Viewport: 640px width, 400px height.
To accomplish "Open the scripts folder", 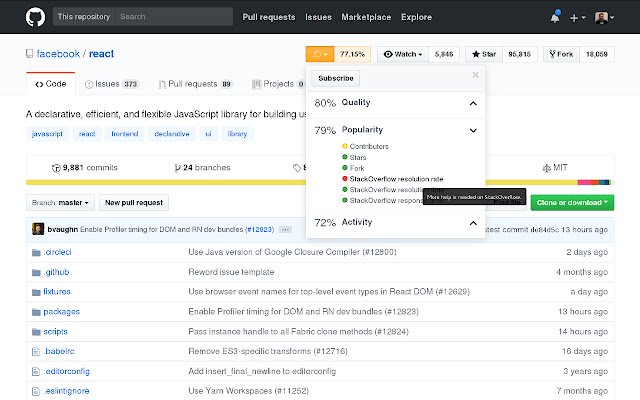I will [56, 331].
